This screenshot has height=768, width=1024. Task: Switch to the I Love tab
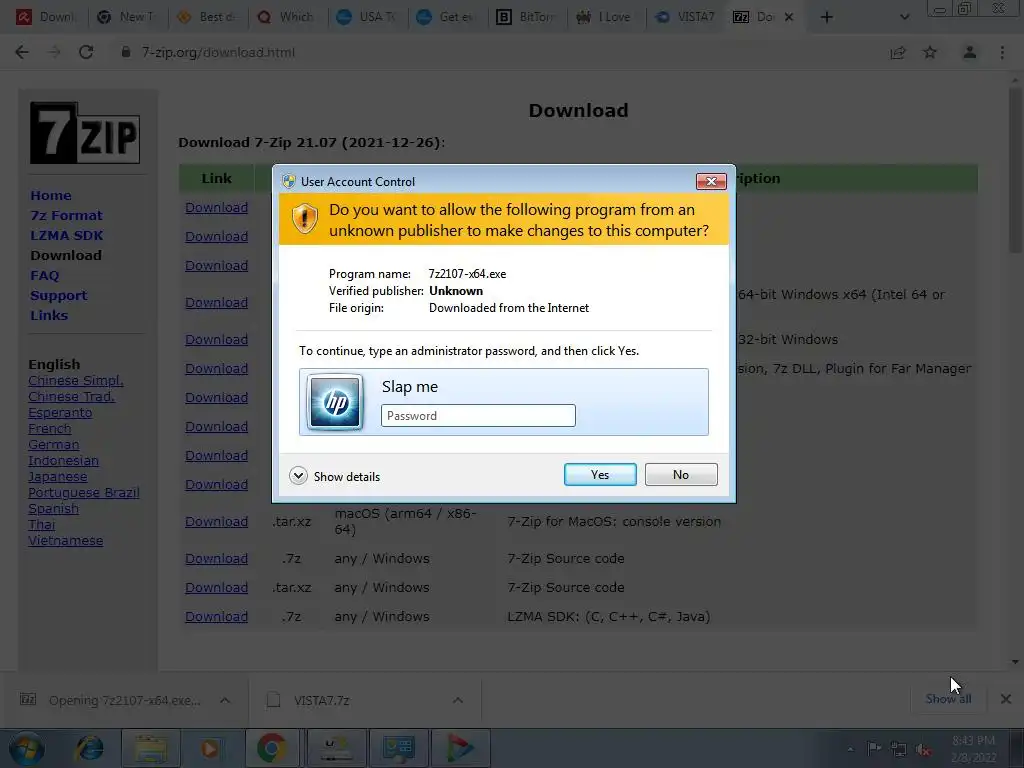606,17
